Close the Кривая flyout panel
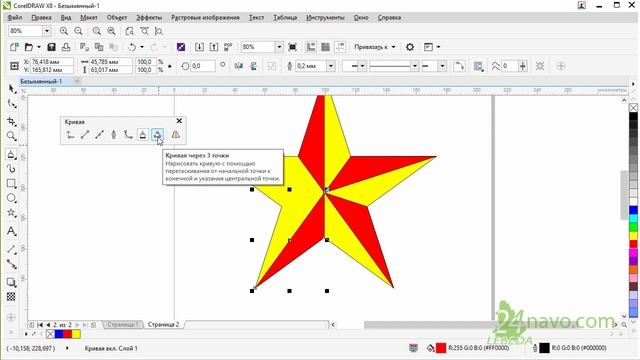640x360 pixels. (179, 121)
